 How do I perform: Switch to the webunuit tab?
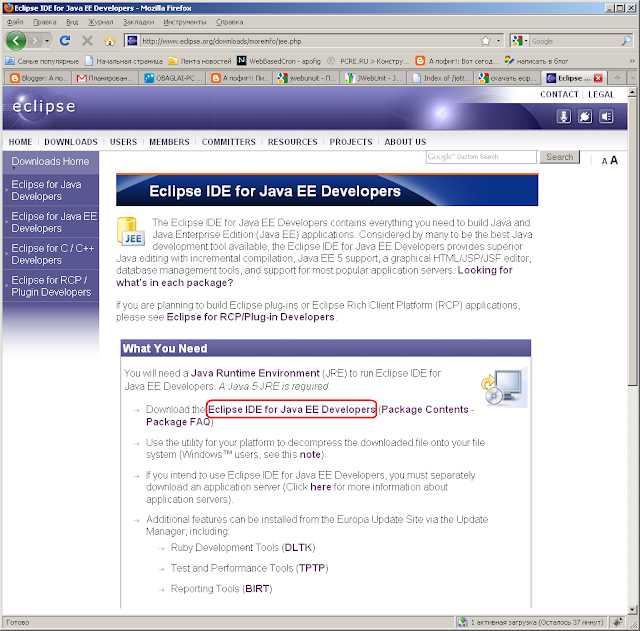(x=305, y=78)
